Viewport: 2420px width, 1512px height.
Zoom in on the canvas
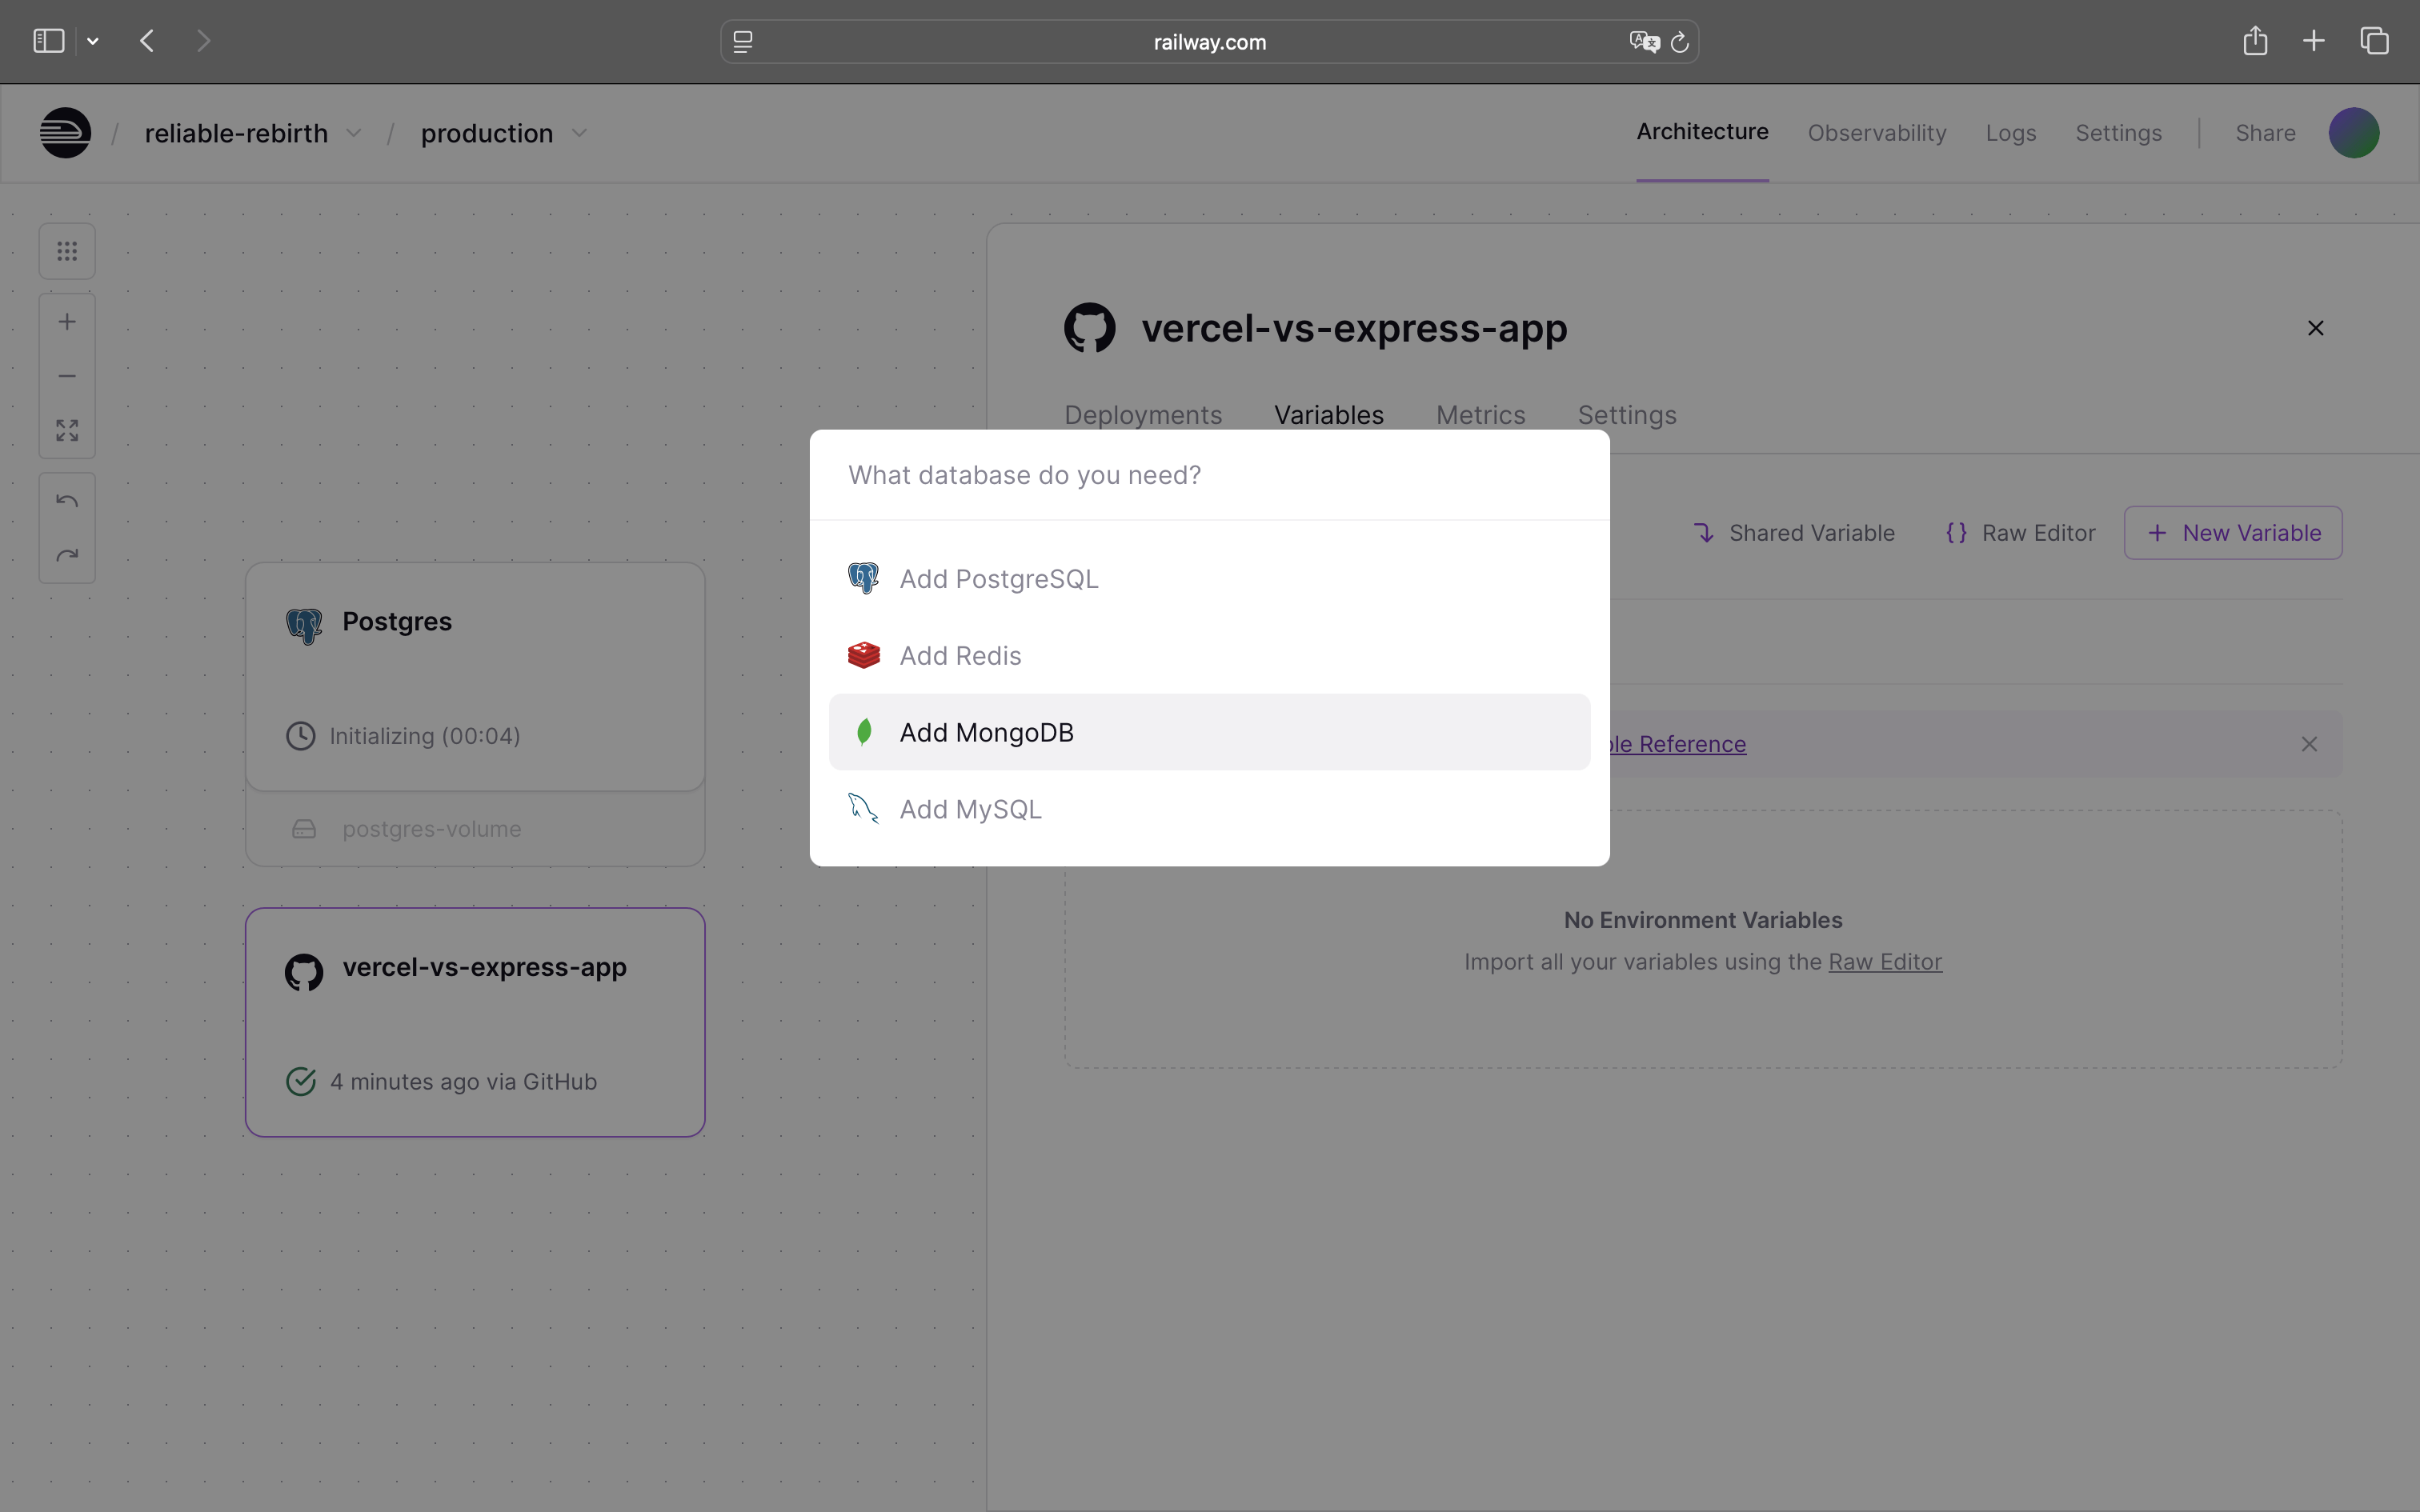[x=67, y=322]
